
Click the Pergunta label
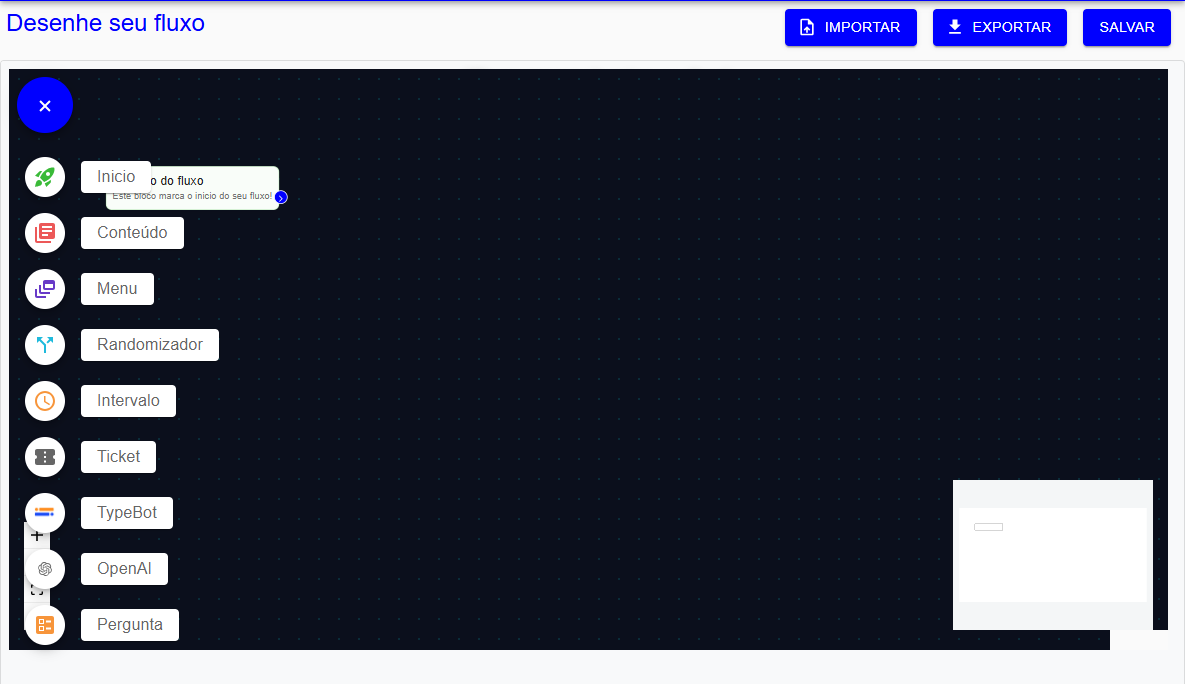129,625
